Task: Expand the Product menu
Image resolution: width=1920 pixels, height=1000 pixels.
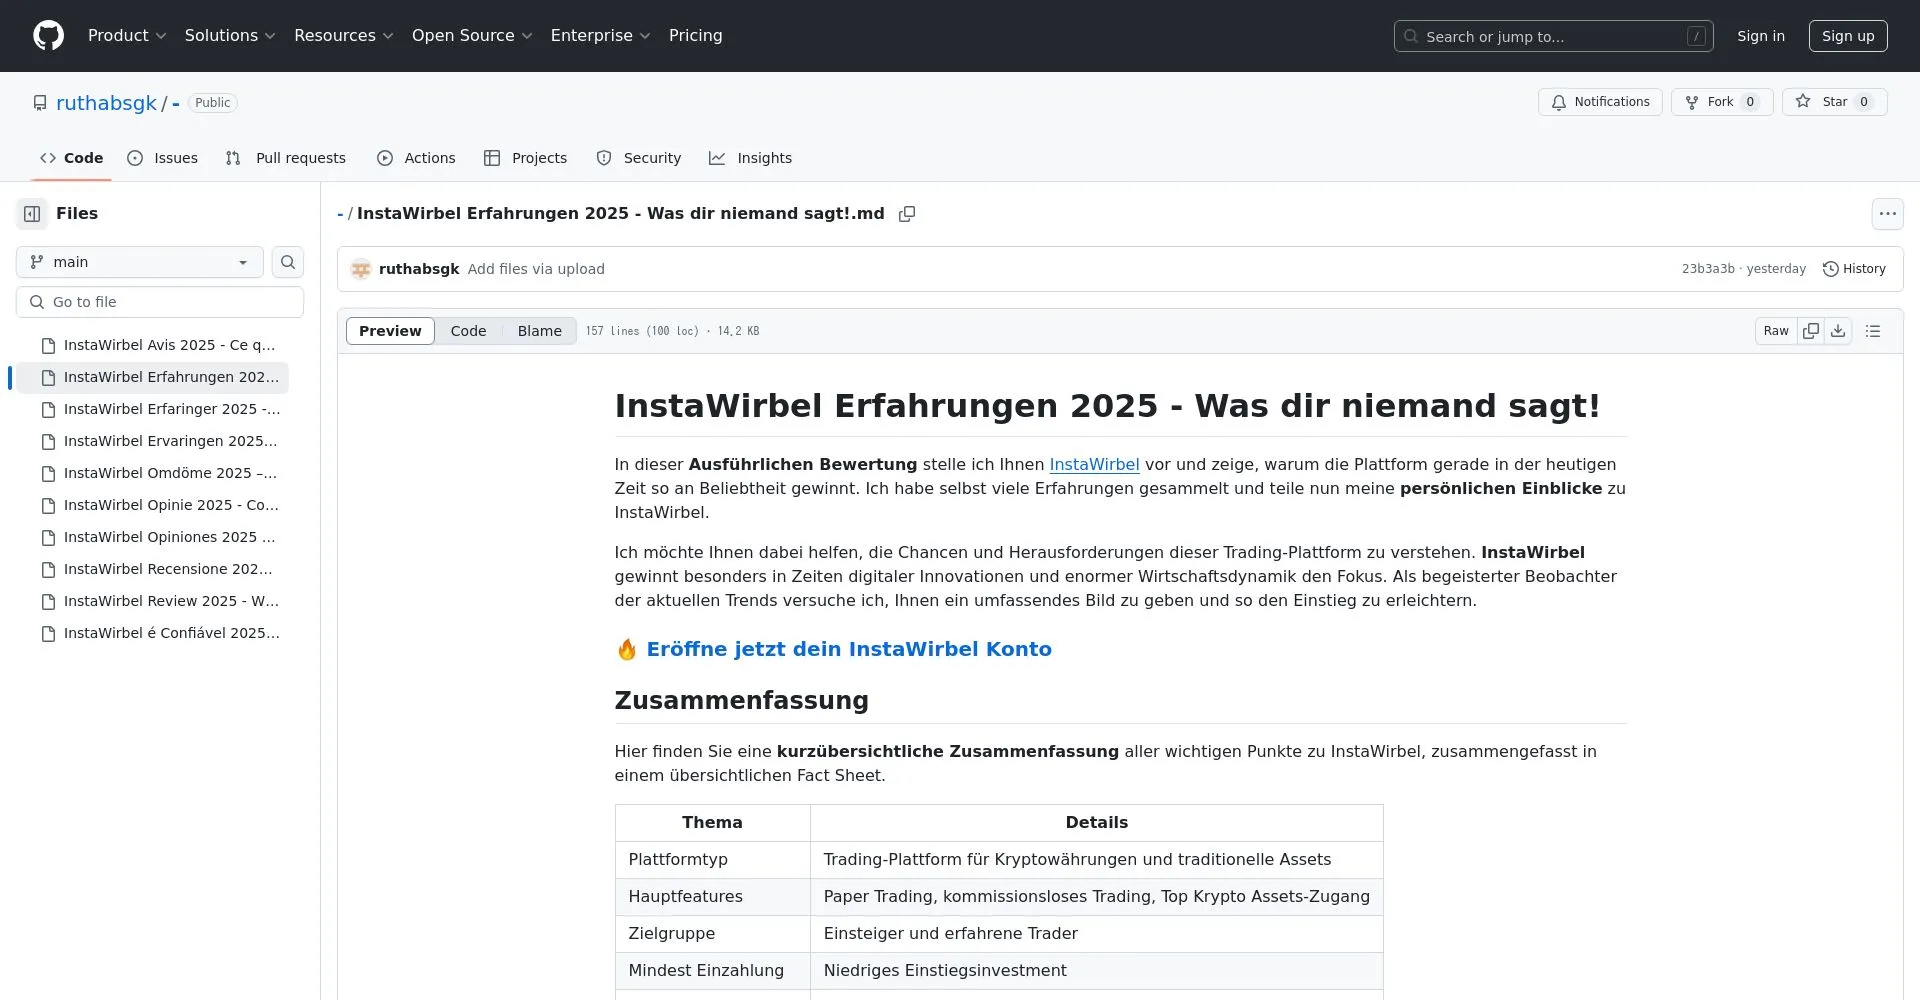Action: coord(127,36)
